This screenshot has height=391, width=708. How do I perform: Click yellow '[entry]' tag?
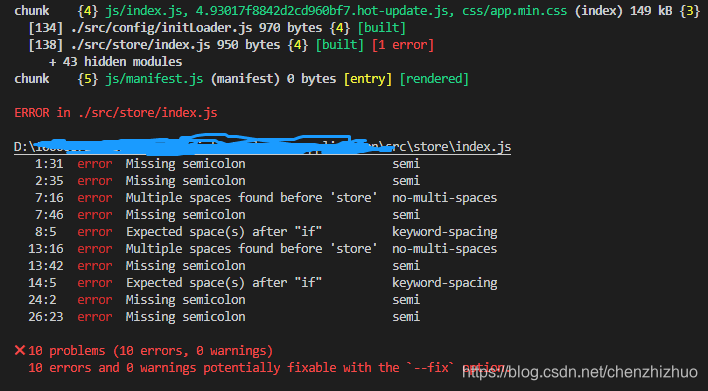tap(368, 79)
